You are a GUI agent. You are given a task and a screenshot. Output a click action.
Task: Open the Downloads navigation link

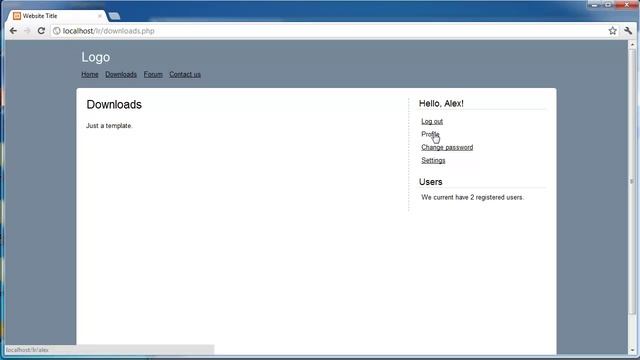(121, 74)
